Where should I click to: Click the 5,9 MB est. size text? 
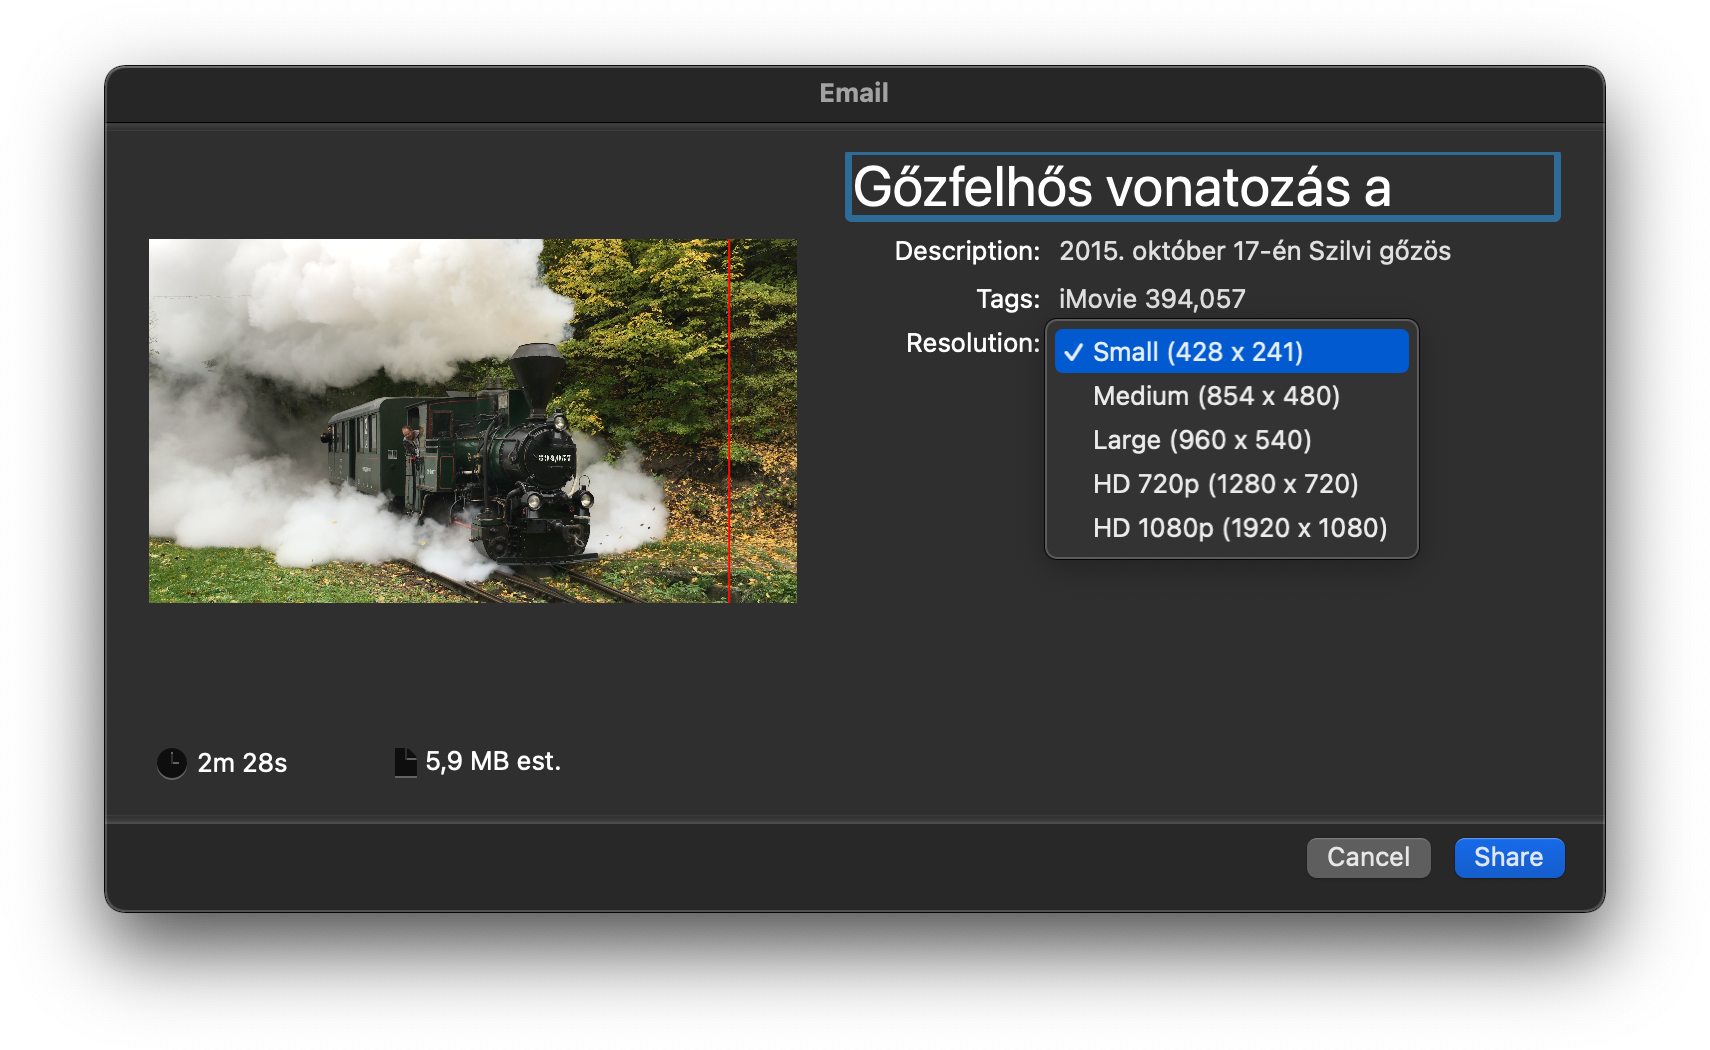click(493, 762)
